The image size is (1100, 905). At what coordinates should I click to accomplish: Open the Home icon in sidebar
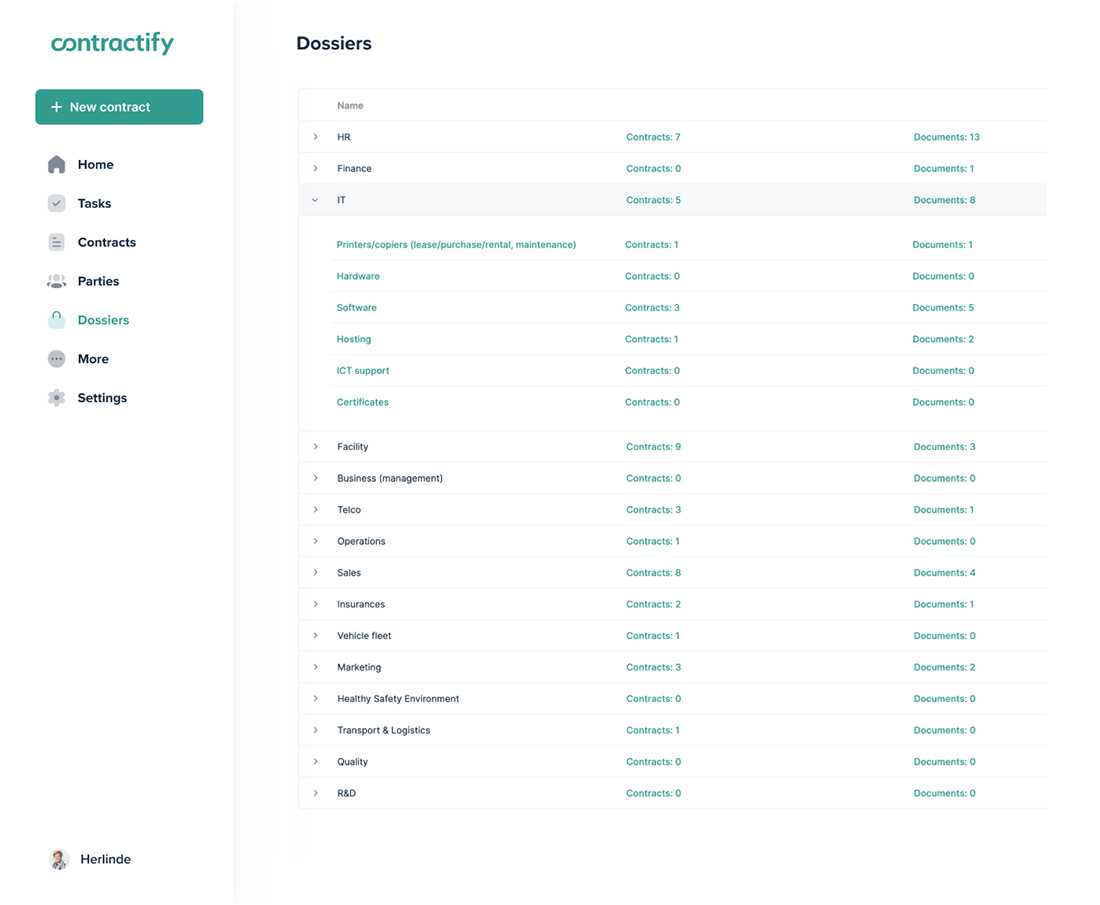[57, 164]
